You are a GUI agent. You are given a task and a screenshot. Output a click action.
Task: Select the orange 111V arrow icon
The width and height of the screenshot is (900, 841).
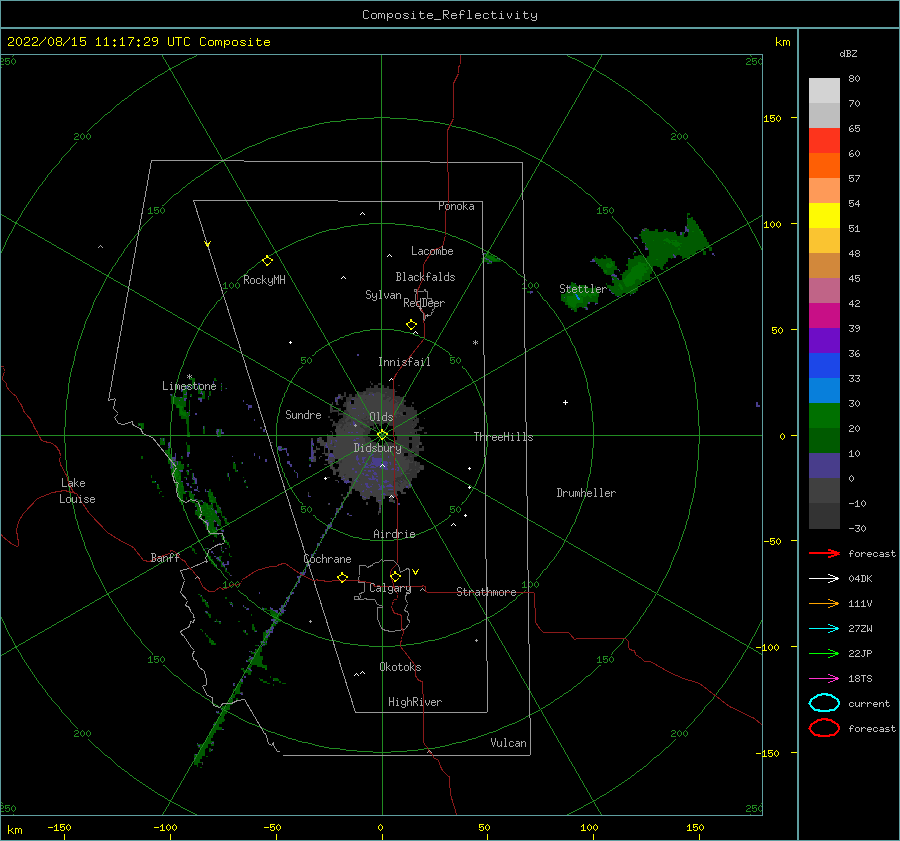[x=824, y=603]
